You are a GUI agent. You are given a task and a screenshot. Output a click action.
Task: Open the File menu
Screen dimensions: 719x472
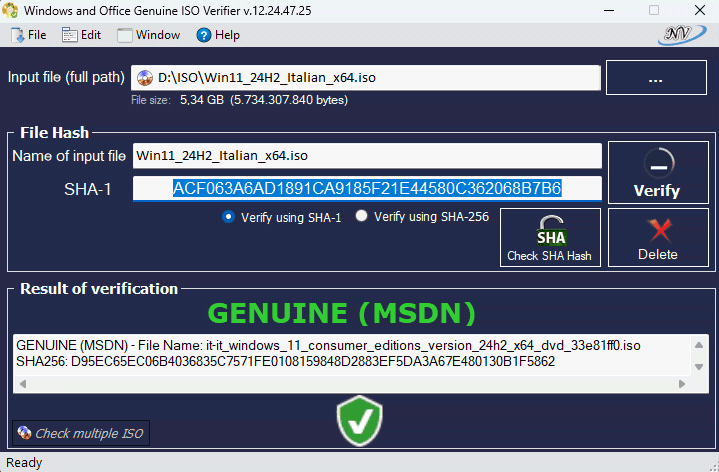click(28, 35)
